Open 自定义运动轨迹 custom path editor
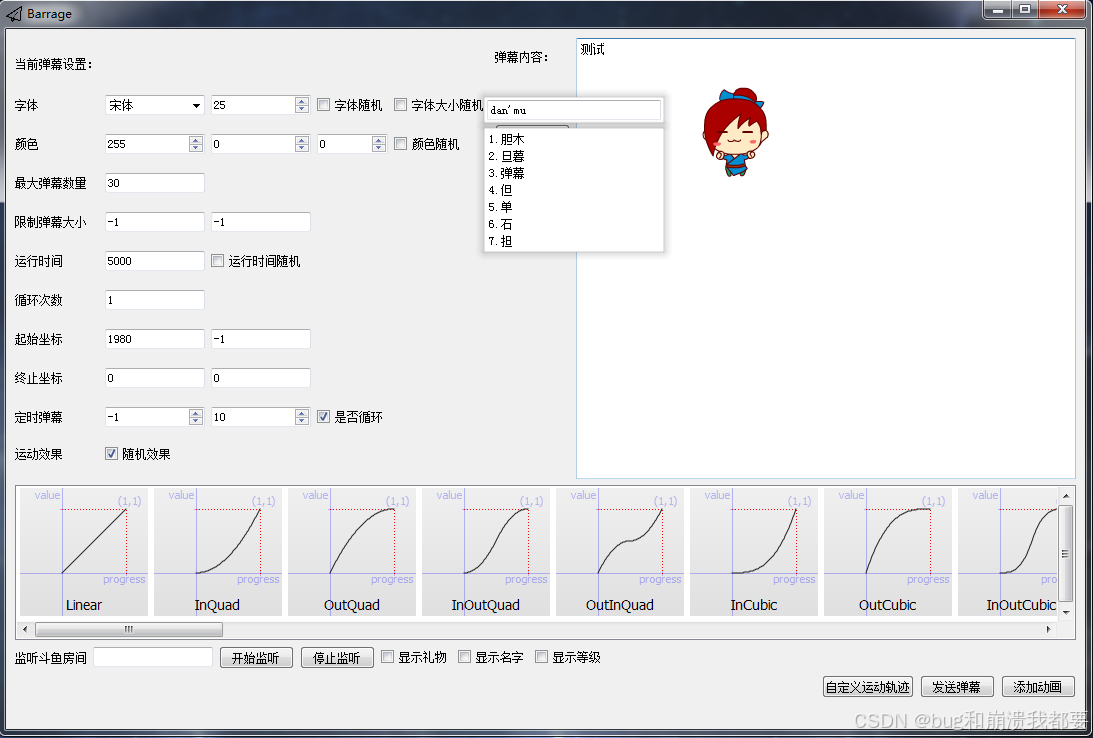 tap(868, 687)
